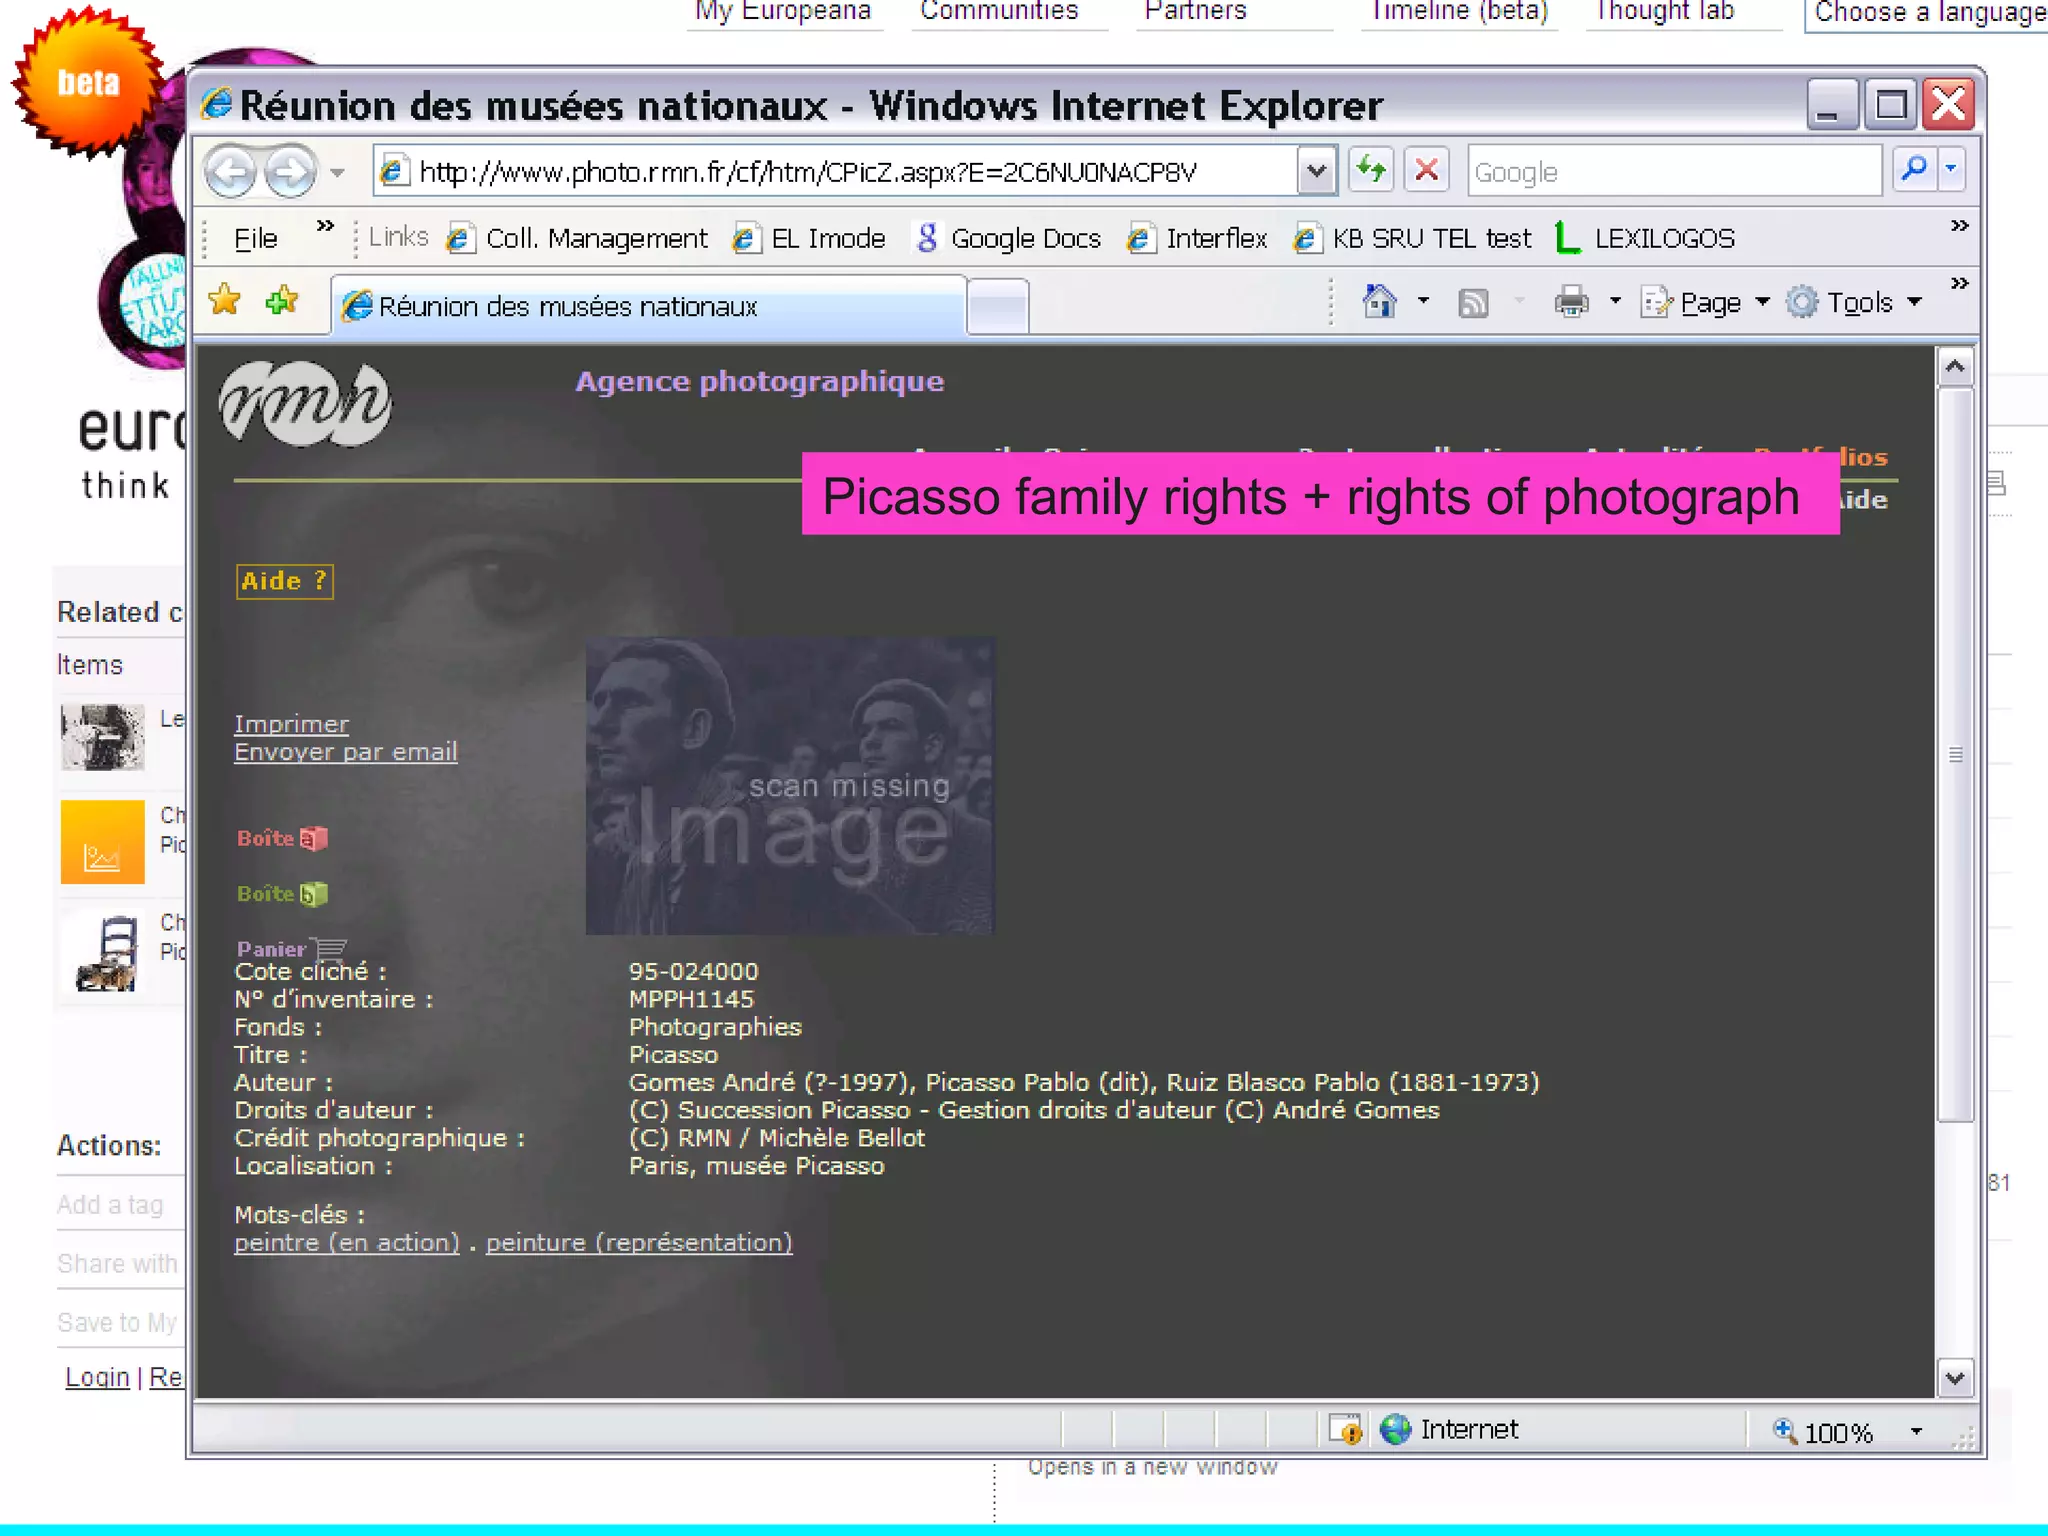Click the Print toolbar icon
This screenshot has width=2048, height=1536.
click(1571, 301)
